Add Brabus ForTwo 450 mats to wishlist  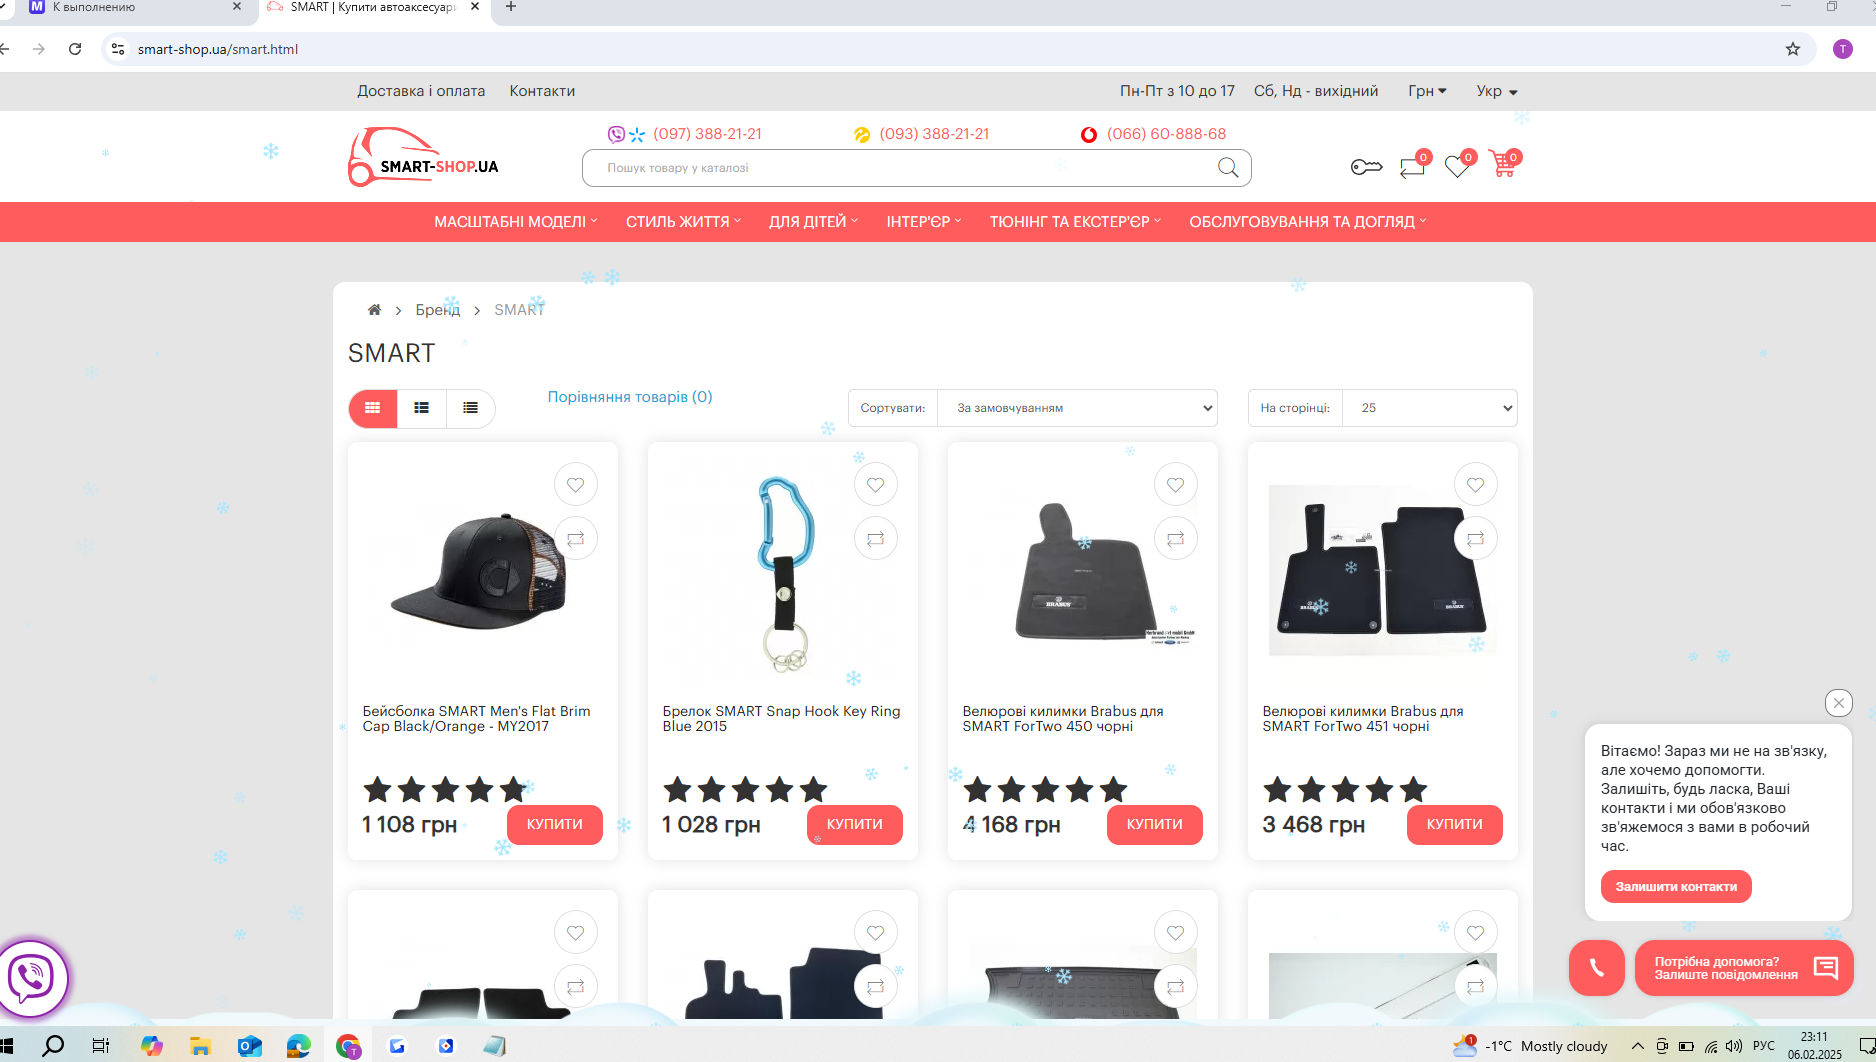click(x=1176, y=485)
